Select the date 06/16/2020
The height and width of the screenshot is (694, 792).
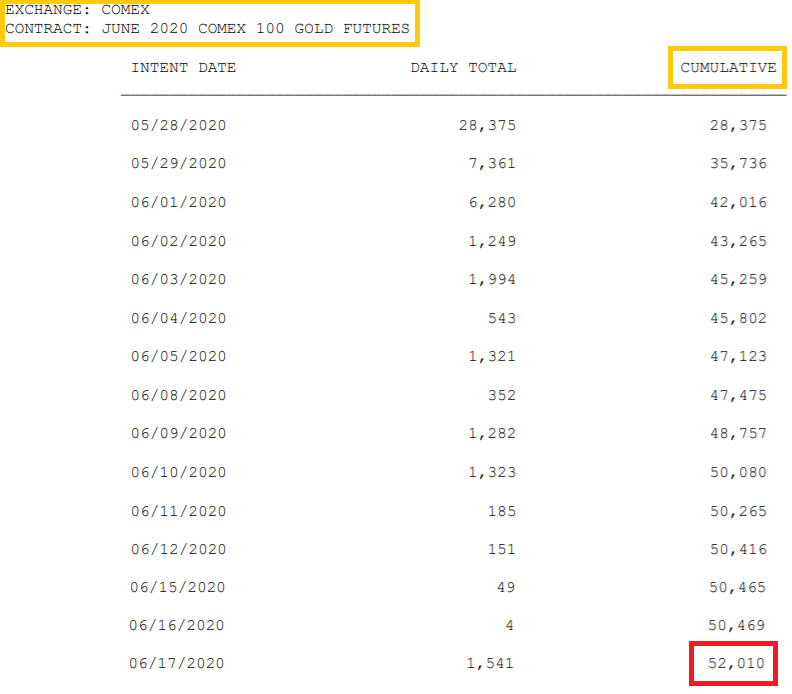pyautogui.click(x=176, y=625)
